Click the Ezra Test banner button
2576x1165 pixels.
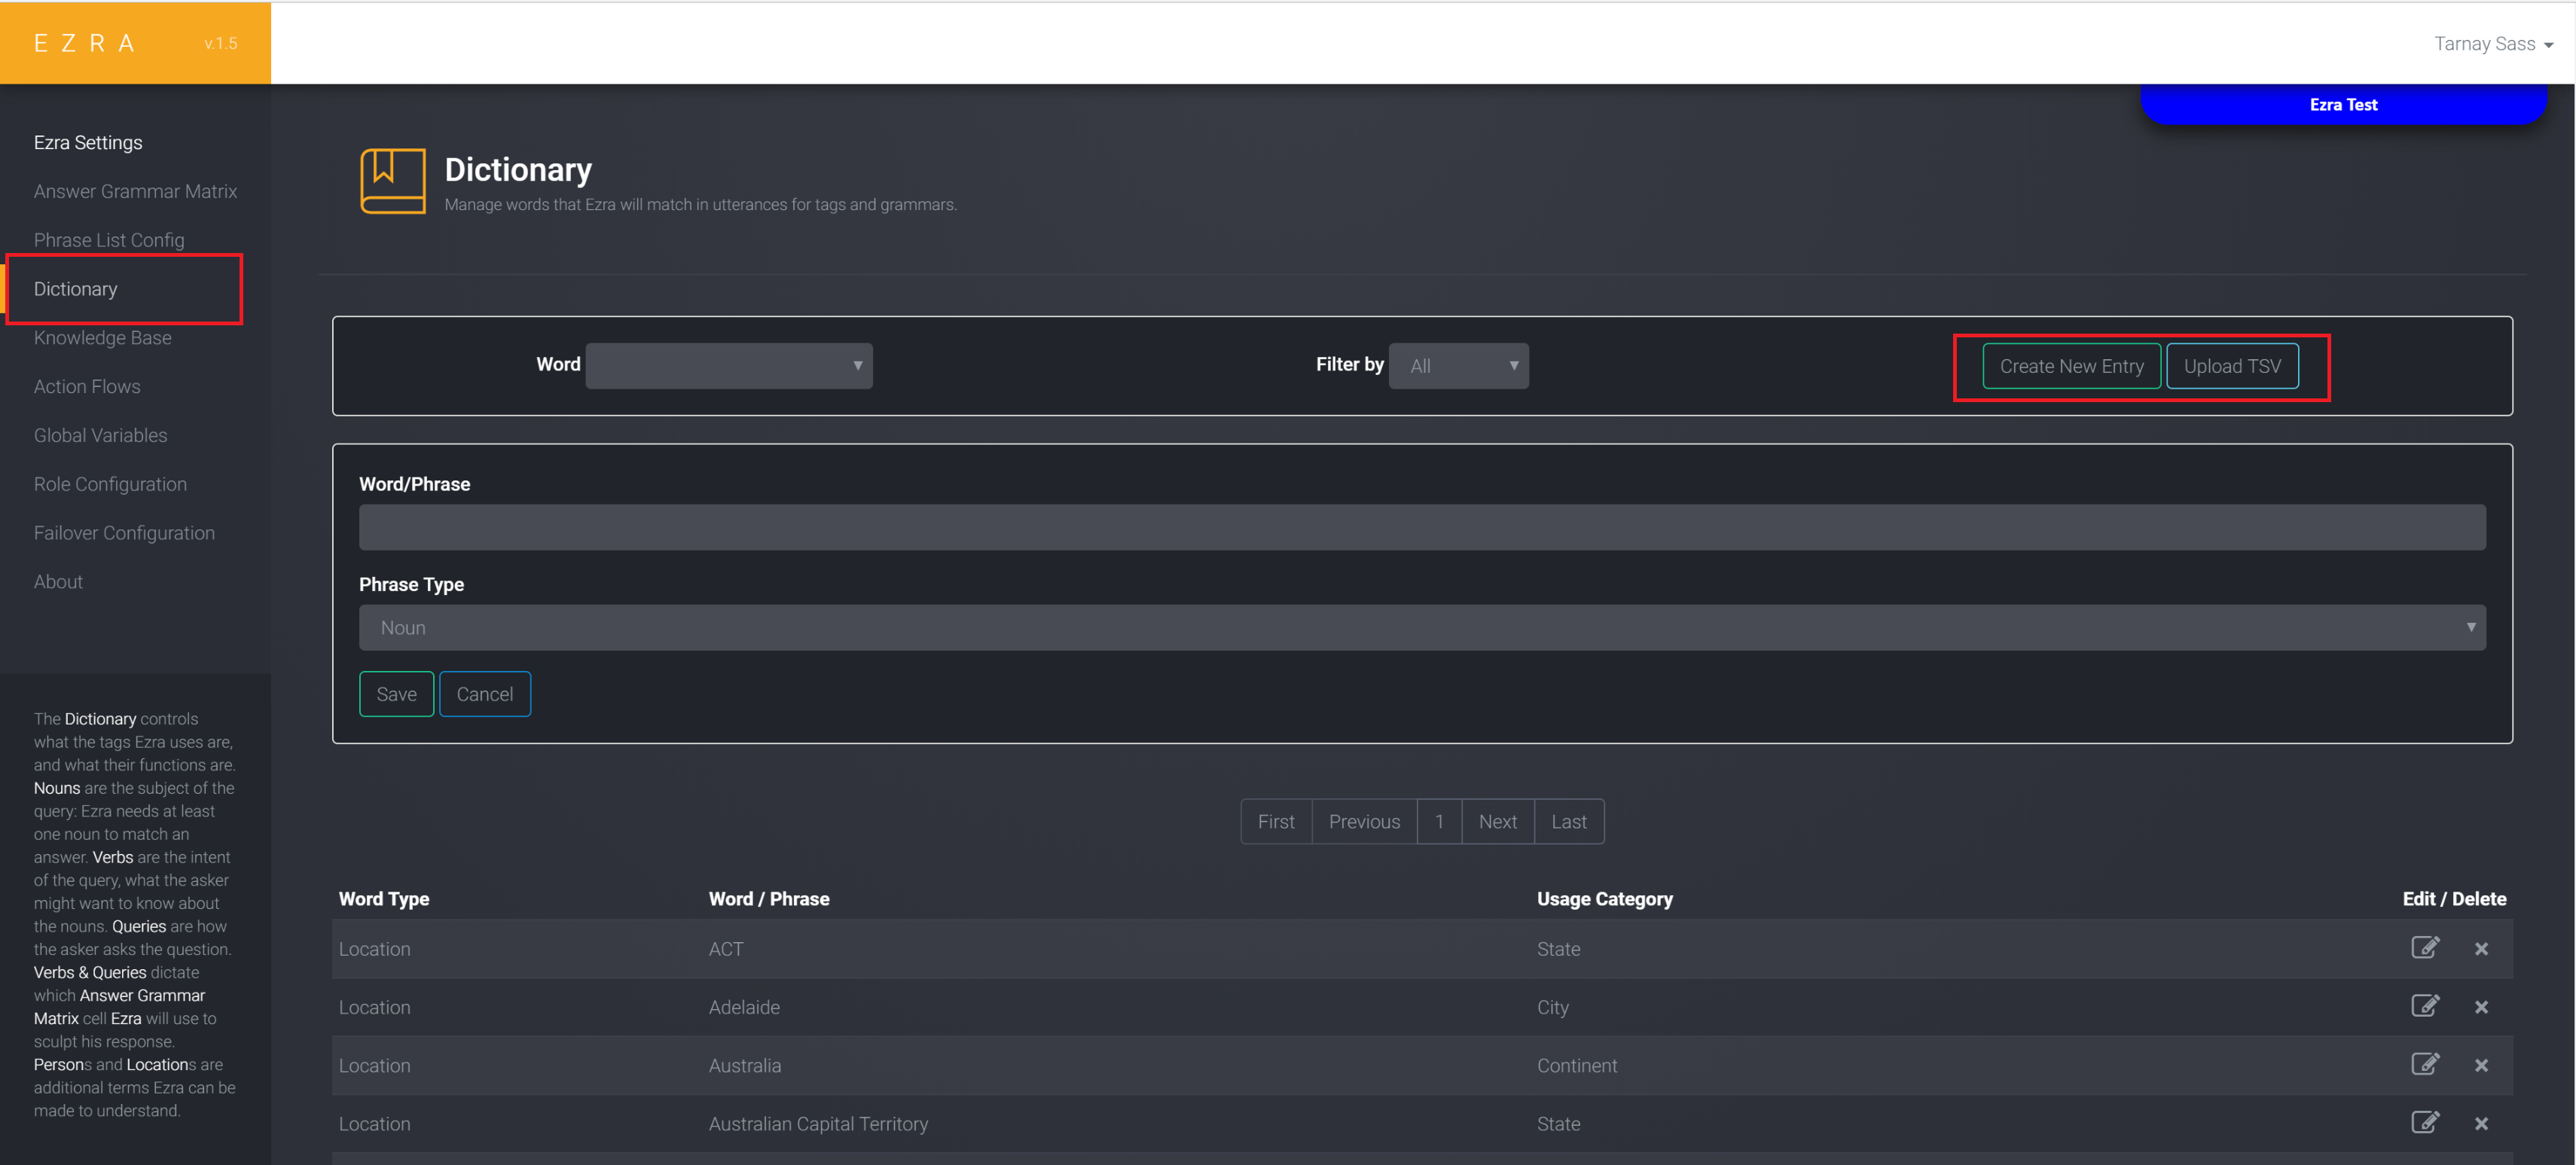[2343, 104]
